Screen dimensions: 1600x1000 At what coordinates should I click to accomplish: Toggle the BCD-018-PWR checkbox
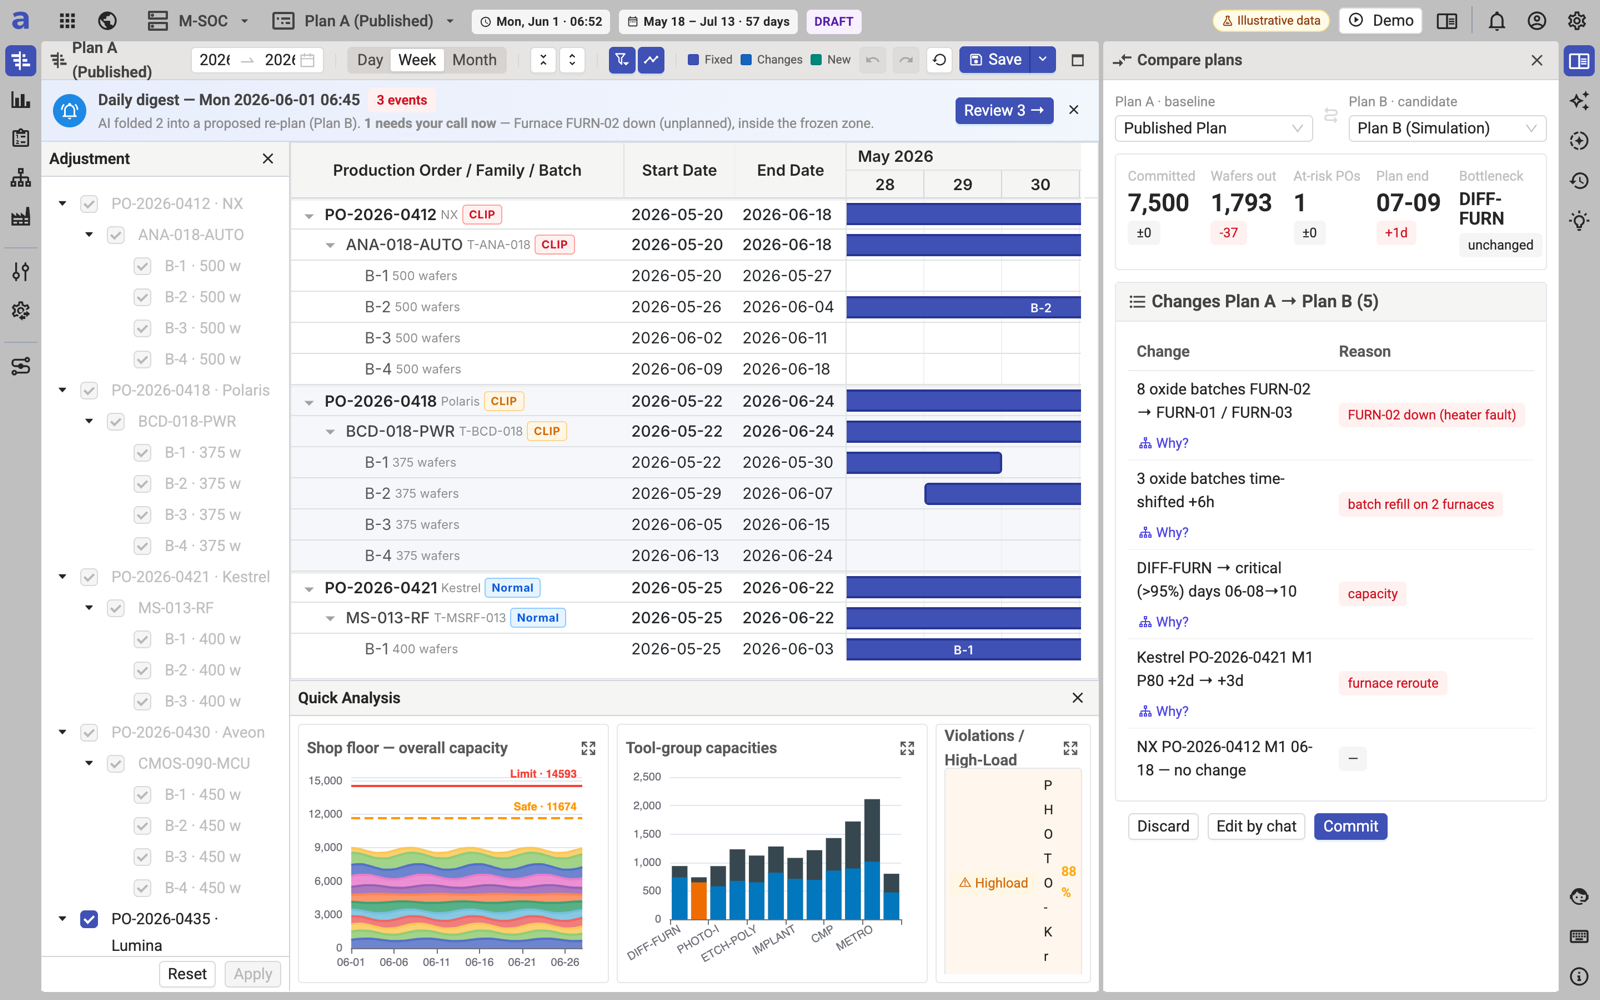click(116, 422)
